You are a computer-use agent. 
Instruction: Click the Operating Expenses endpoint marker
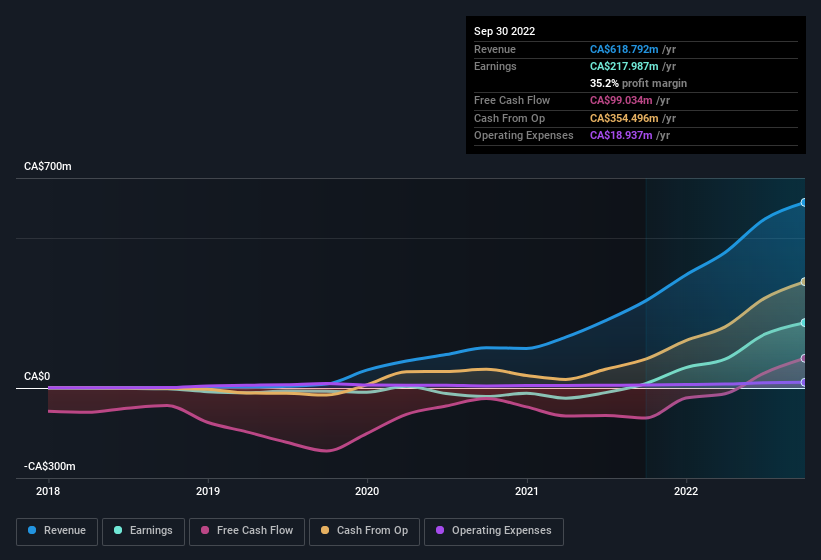point(804,383)
